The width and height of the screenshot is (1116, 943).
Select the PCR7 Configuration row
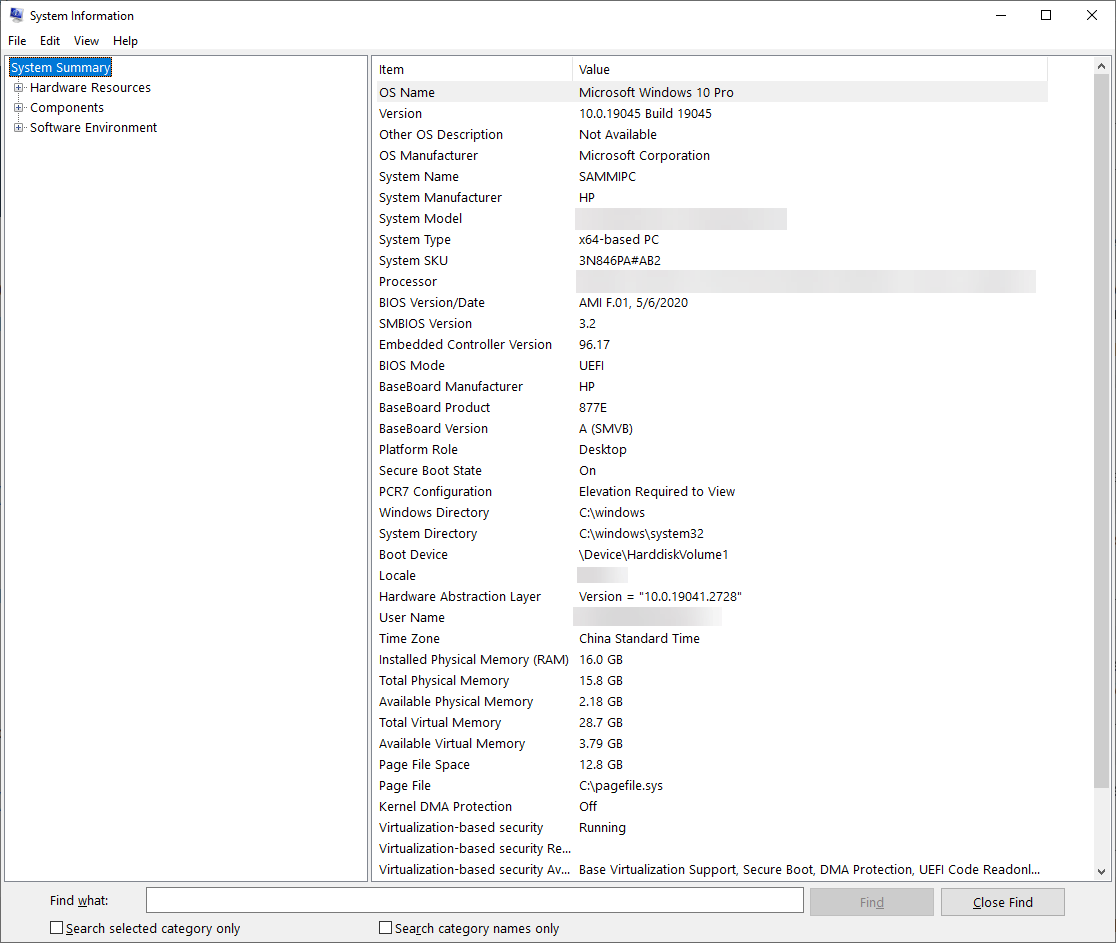click(712, 491)
